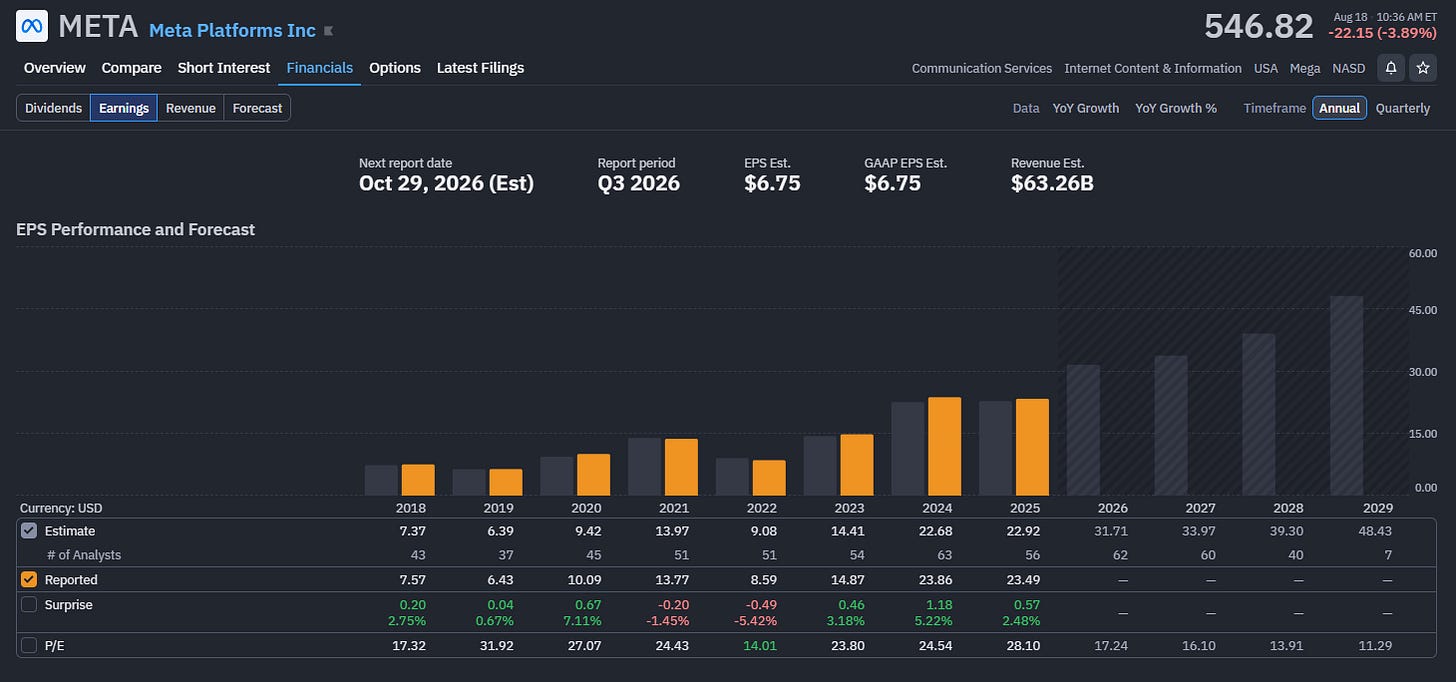1456x682 pixels.
Task: Click the META ticker symbol
Action: (x=98, y=26)
